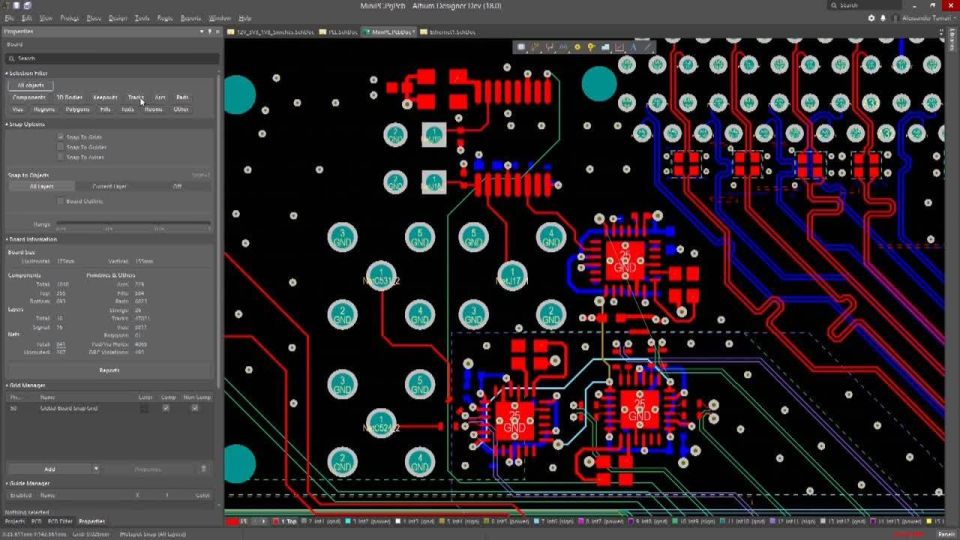Toggle the Fills selection filter
This screenshot has height=540, width=960.
point(105,110)
